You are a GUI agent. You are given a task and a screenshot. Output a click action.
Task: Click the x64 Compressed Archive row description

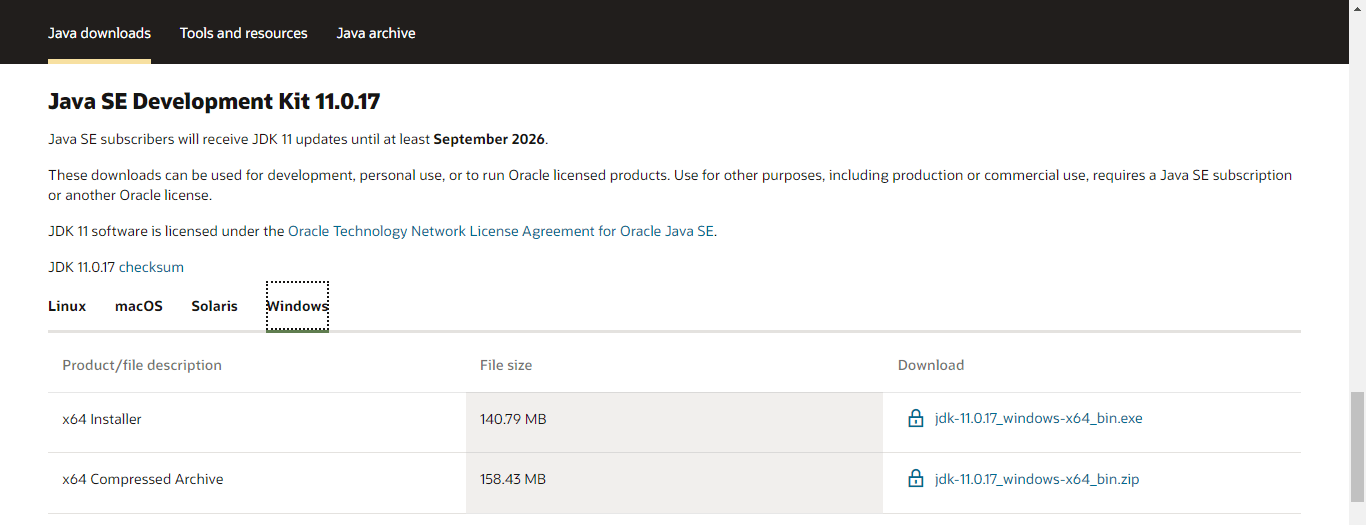coord(142,479)
